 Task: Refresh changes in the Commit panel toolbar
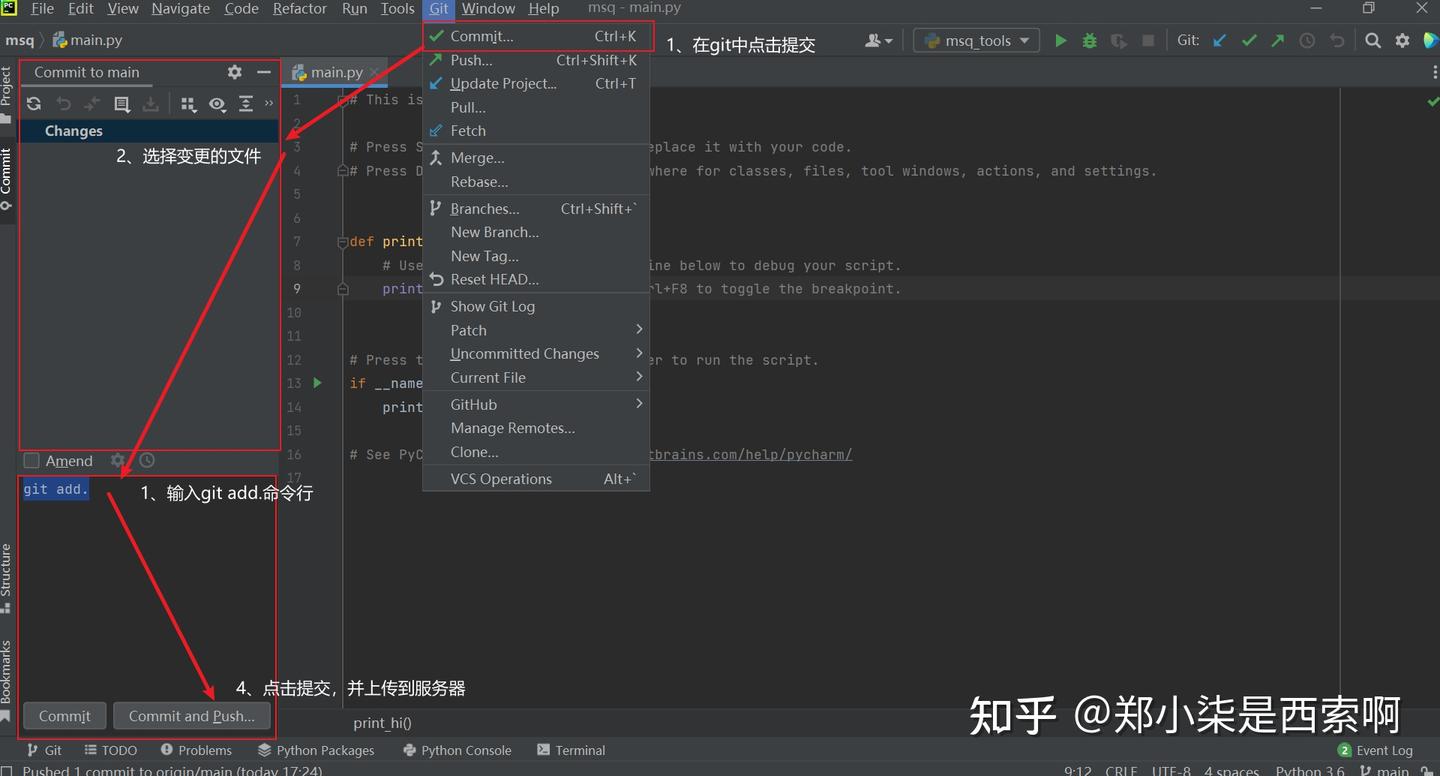tap(34, 103)
